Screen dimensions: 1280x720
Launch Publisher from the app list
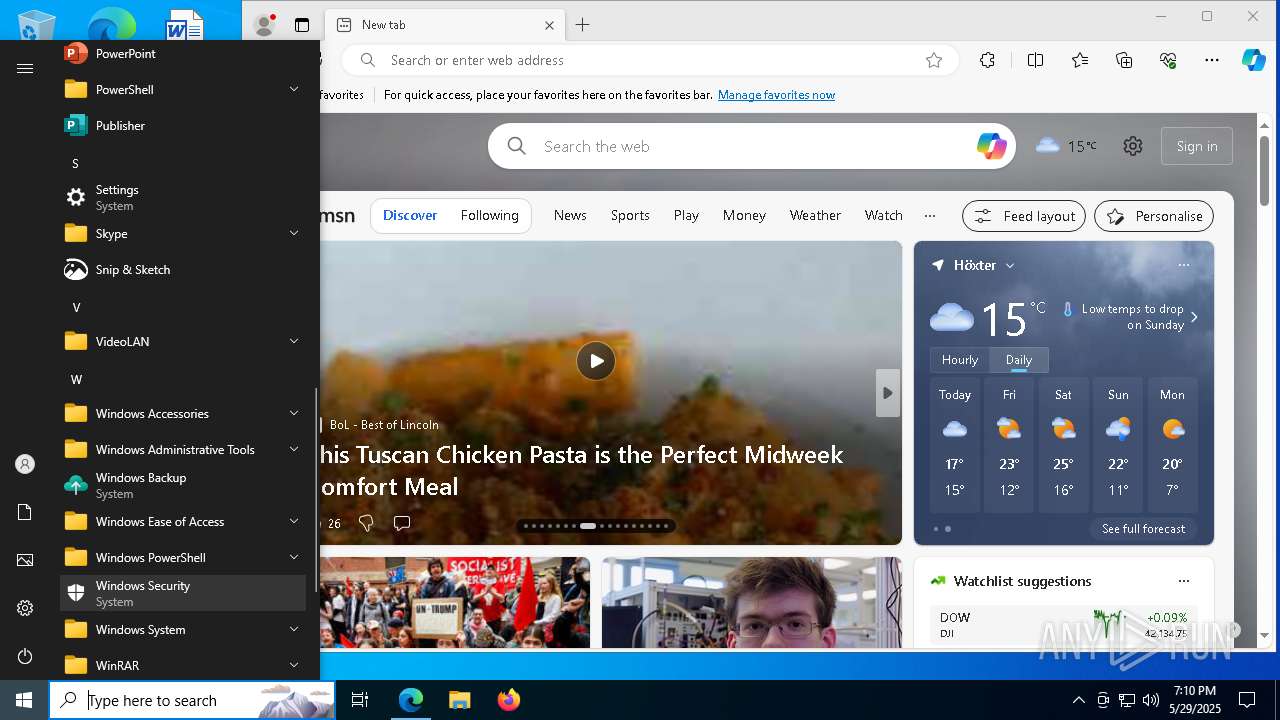click(183, 126)
